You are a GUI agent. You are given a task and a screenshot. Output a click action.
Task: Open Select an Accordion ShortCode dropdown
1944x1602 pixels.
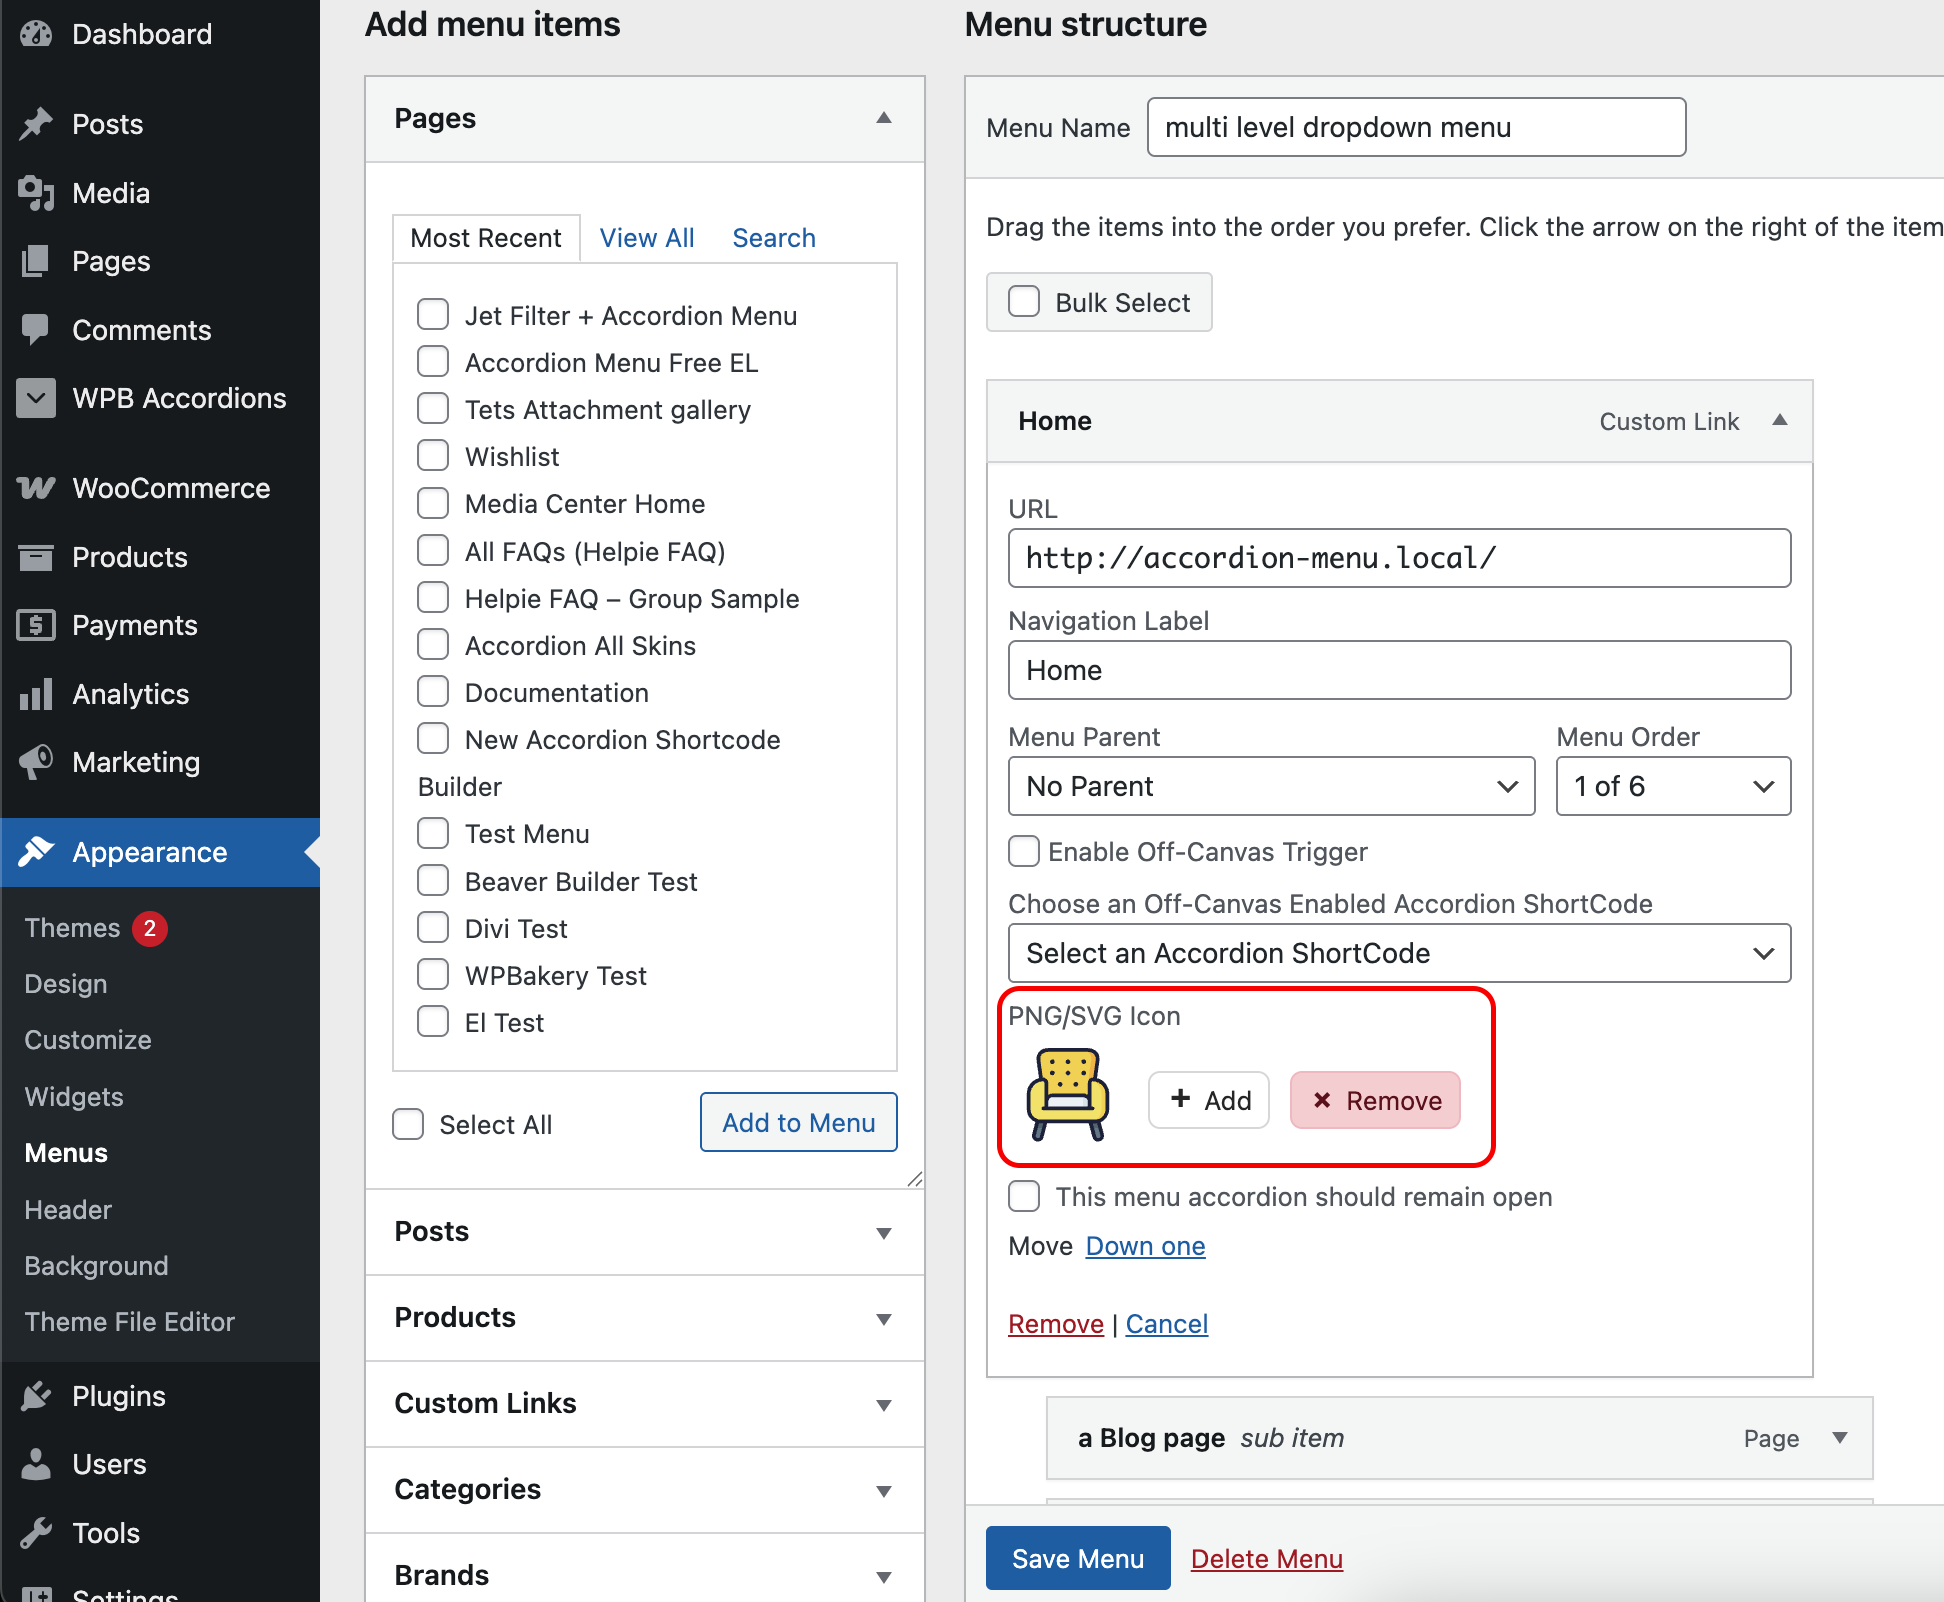[x=1399, y=953]
